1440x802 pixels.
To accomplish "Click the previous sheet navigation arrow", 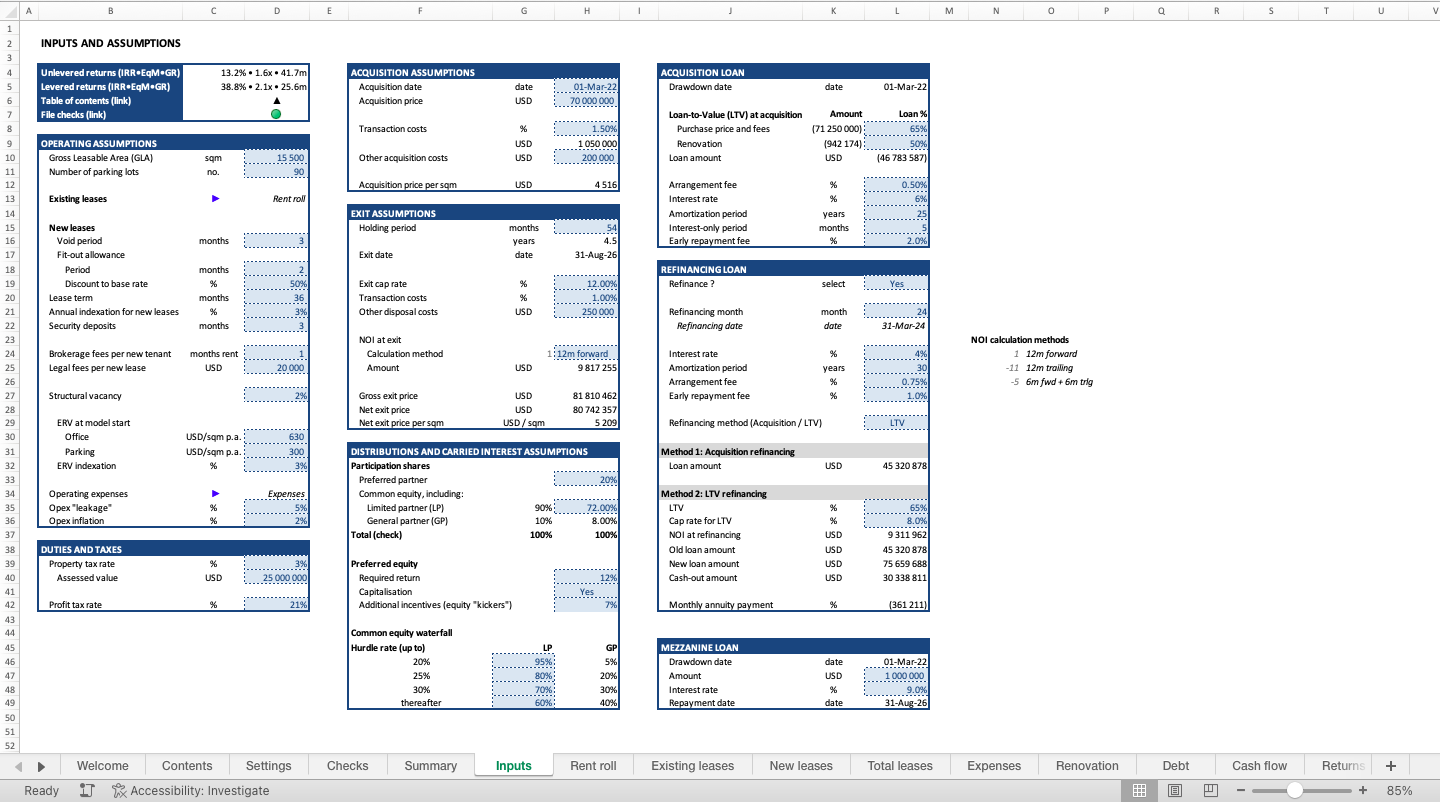I will pyautogui.click(x=19, y=766).
